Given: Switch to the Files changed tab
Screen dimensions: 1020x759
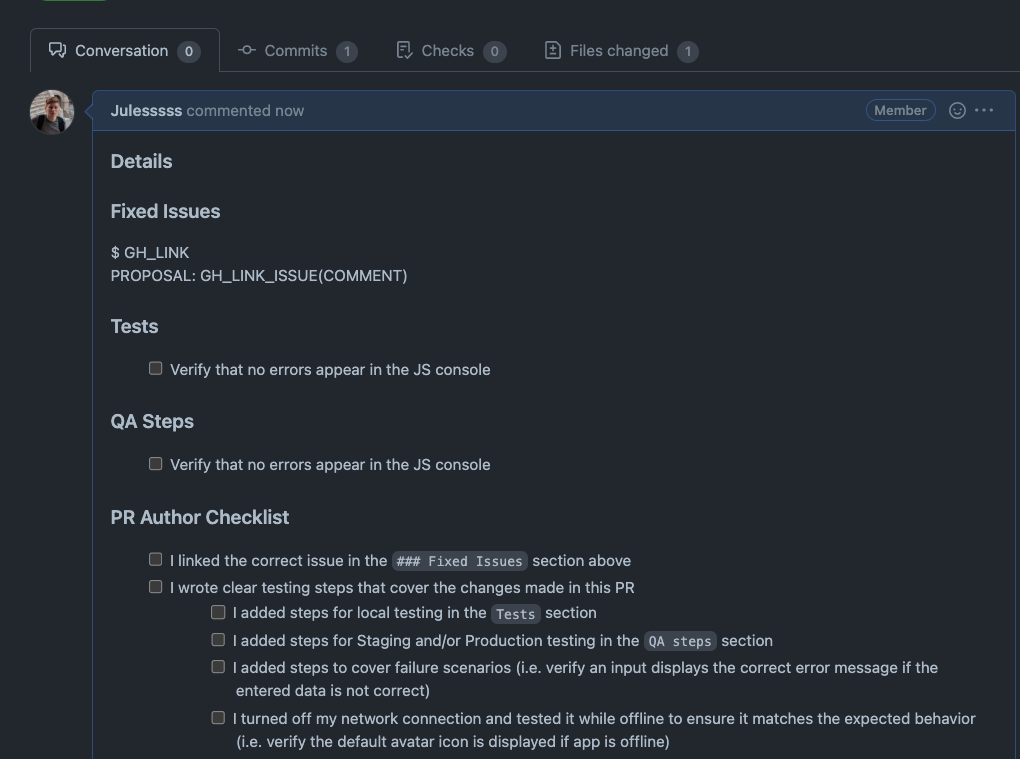Looking at the screenshot, I should (x=621, y=51).
